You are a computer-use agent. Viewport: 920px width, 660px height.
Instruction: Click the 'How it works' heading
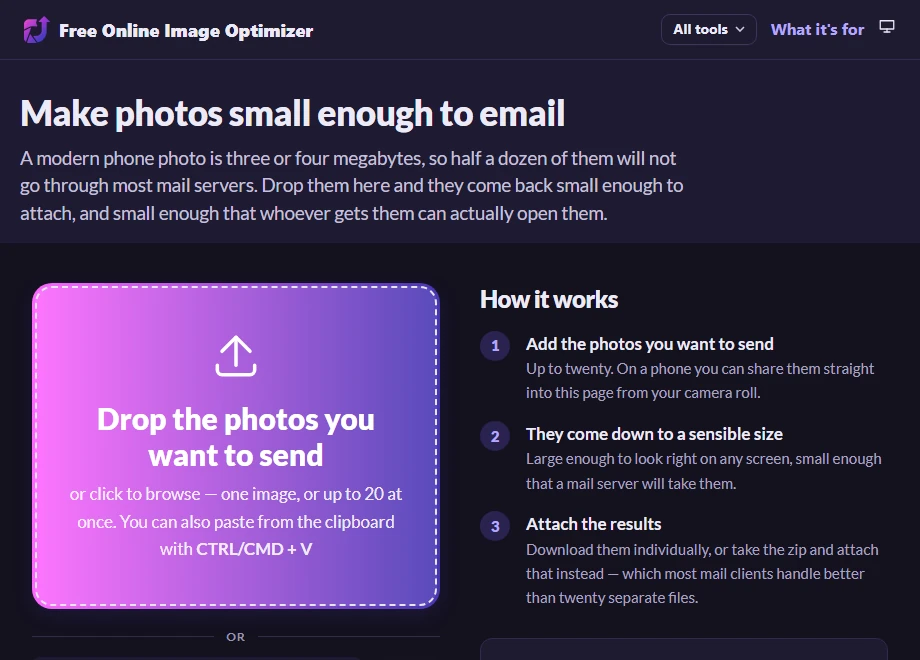(549, 299)
